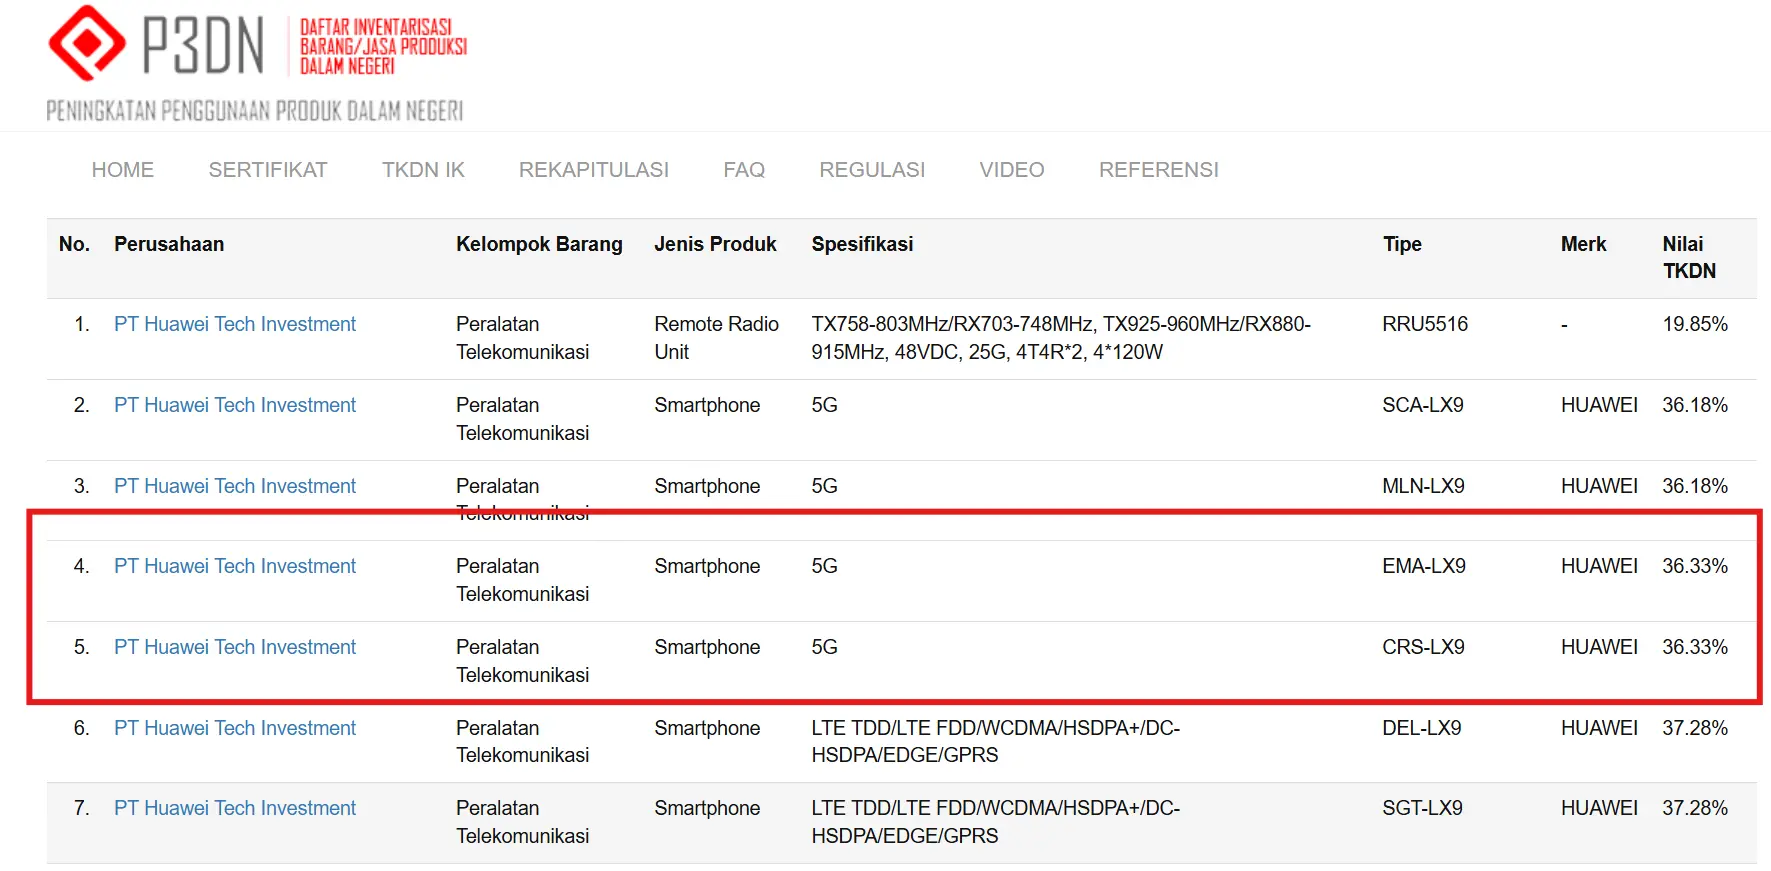Click the 36.18% value for MLN-LX9
Screen dimensions: 1771x871
tap(1695, 486)
